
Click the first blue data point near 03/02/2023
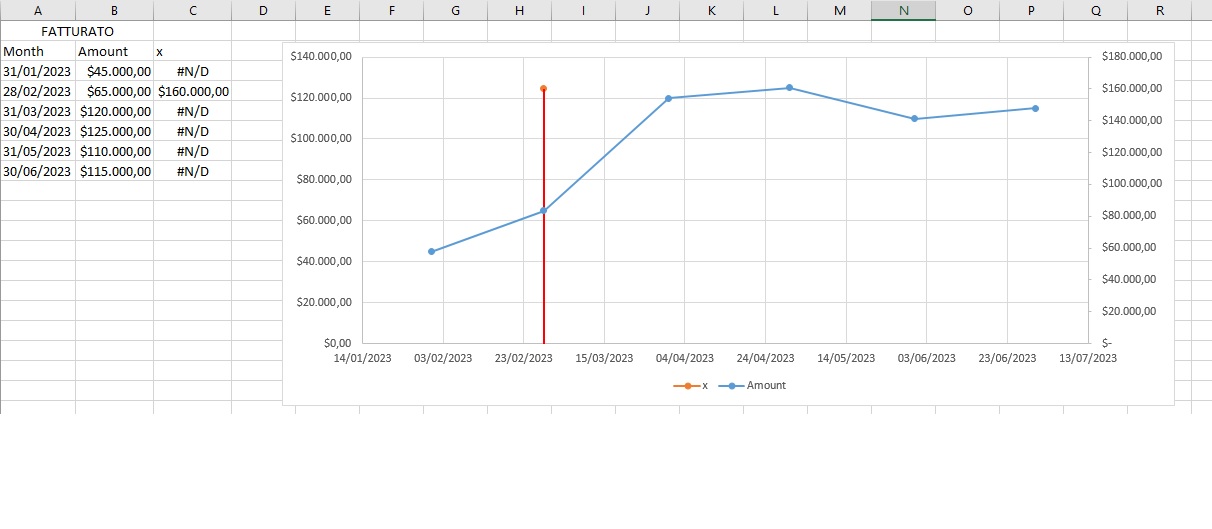(x=432, y=251)
